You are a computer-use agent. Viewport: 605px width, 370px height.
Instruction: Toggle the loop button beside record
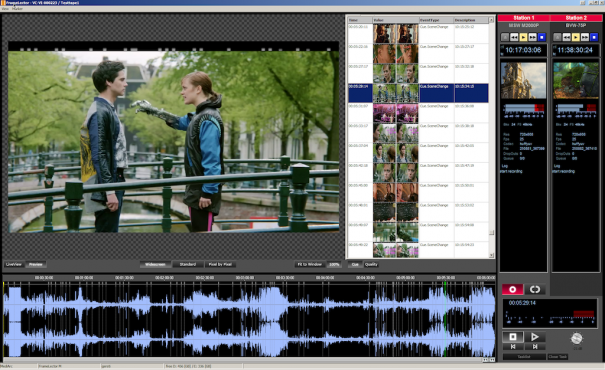click(534, 289)
